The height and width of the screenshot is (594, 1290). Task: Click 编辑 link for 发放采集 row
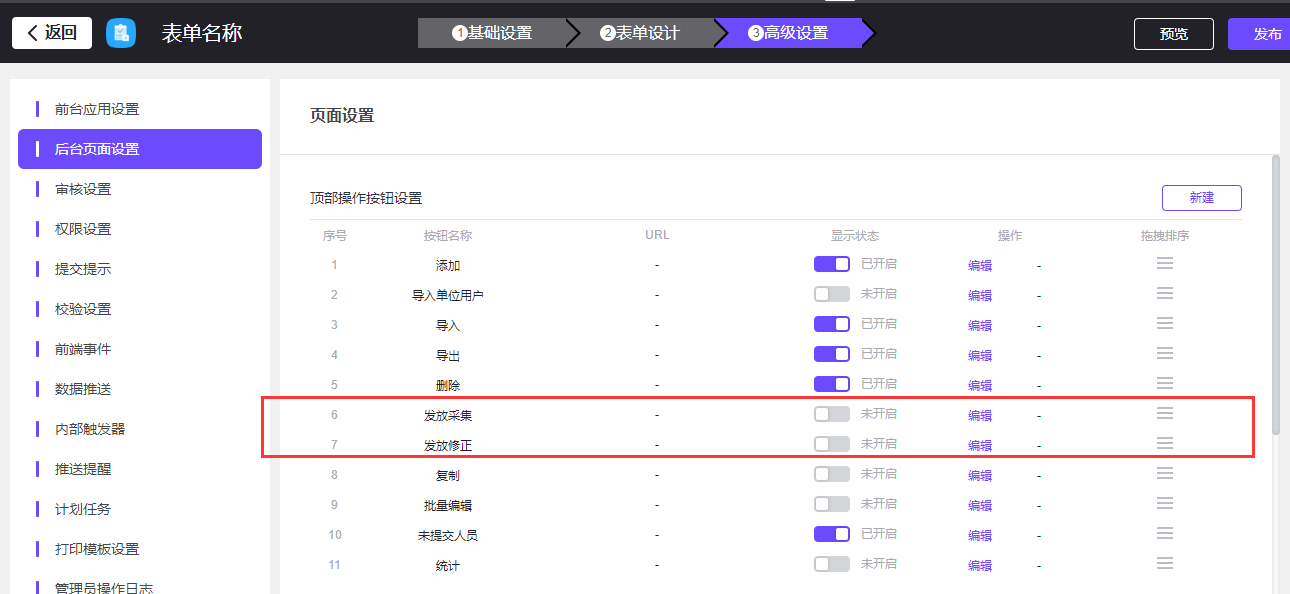980,416
